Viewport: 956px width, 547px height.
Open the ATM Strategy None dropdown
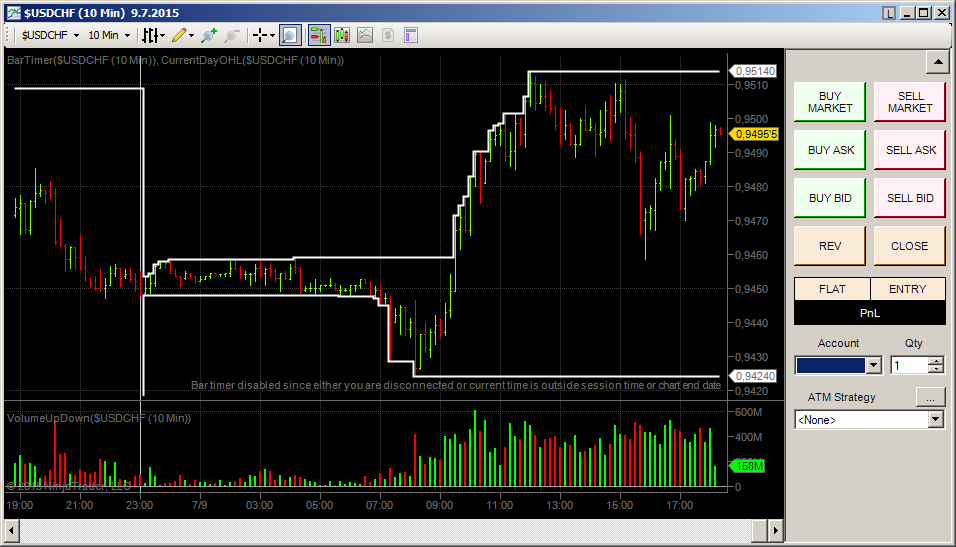coord(869,420)
